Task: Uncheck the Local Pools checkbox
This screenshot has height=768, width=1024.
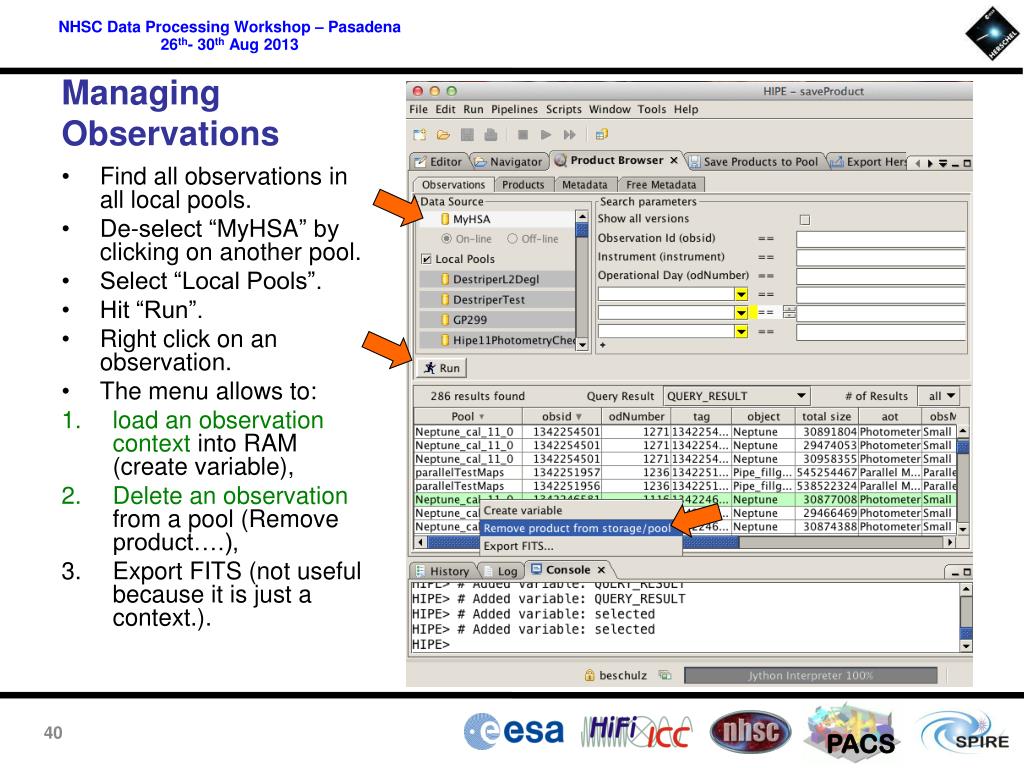Action: tap(426, 259)
